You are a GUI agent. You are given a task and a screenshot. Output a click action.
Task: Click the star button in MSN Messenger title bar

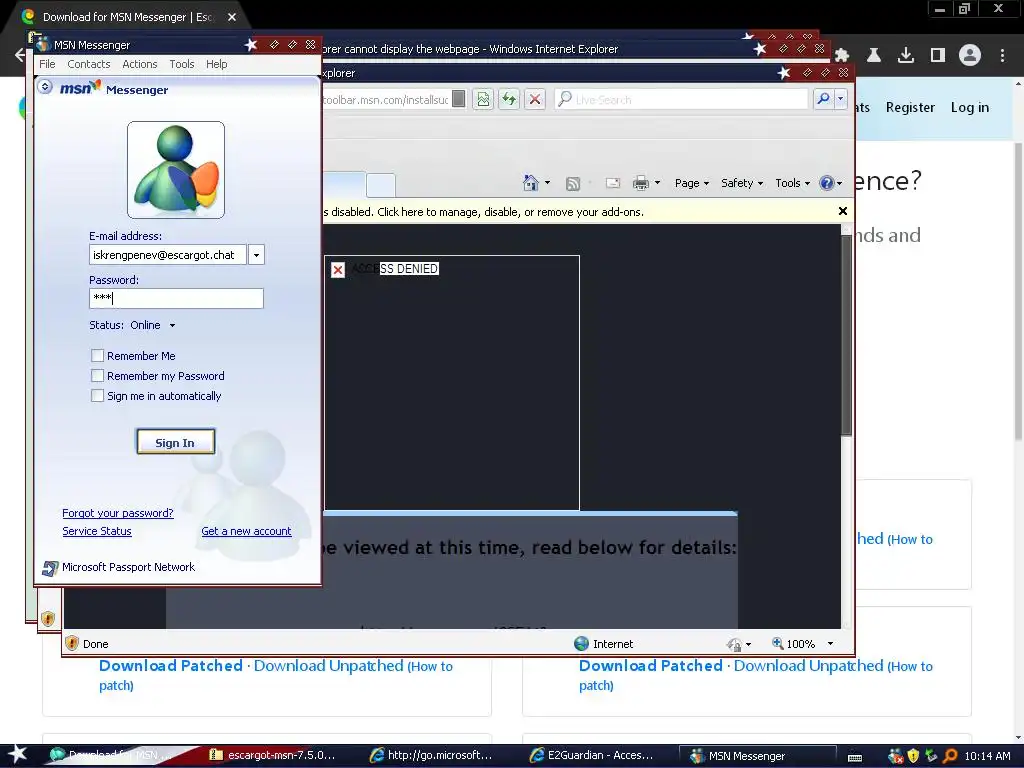[251, 44]
